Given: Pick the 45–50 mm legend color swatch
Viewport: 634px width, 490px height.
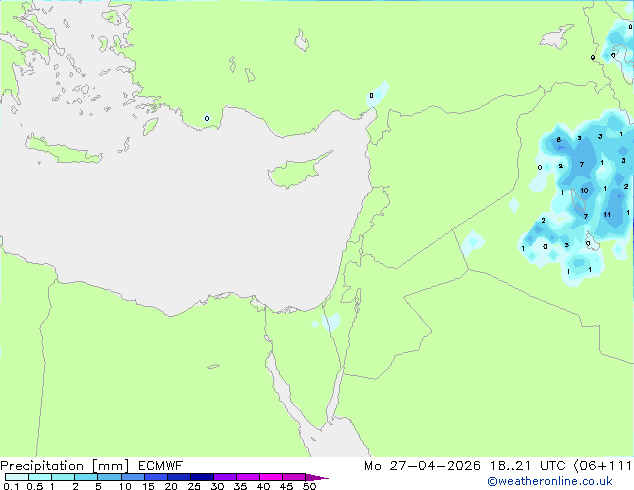Looking at the screenshot, I should coord(294,477).
